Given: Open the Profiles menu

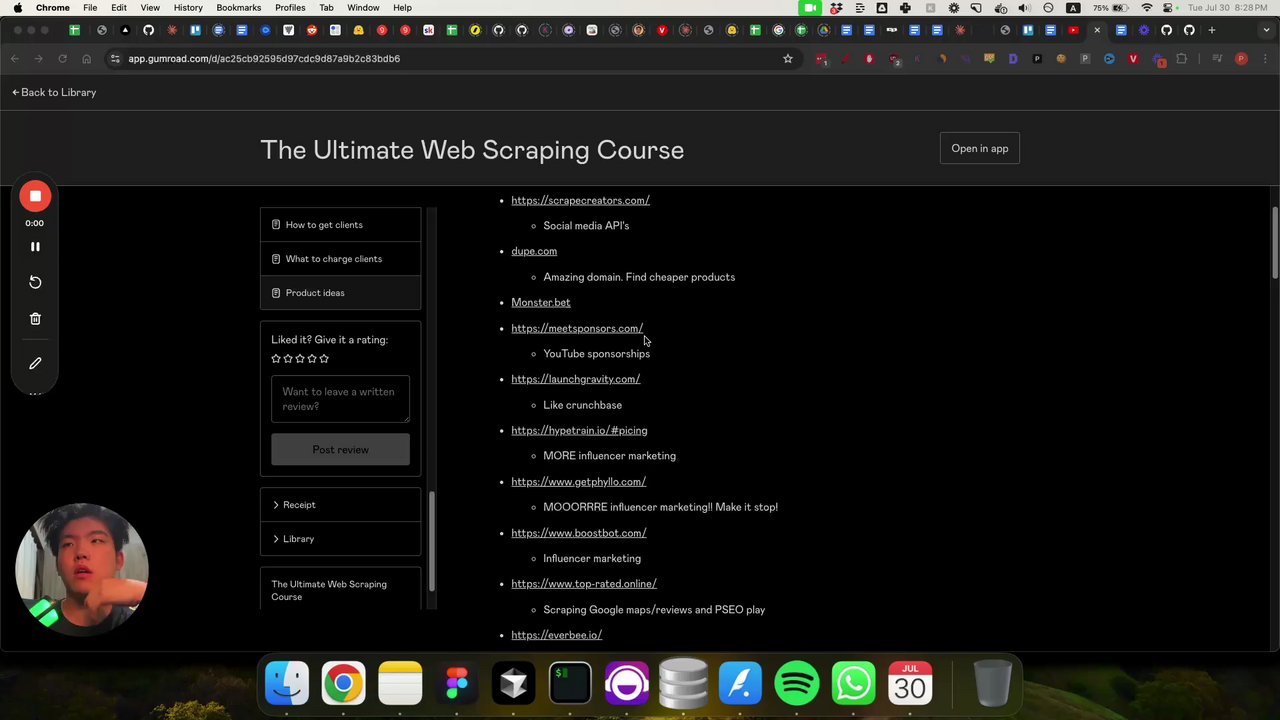Looking at the screenshot, I should click(290, 8).
